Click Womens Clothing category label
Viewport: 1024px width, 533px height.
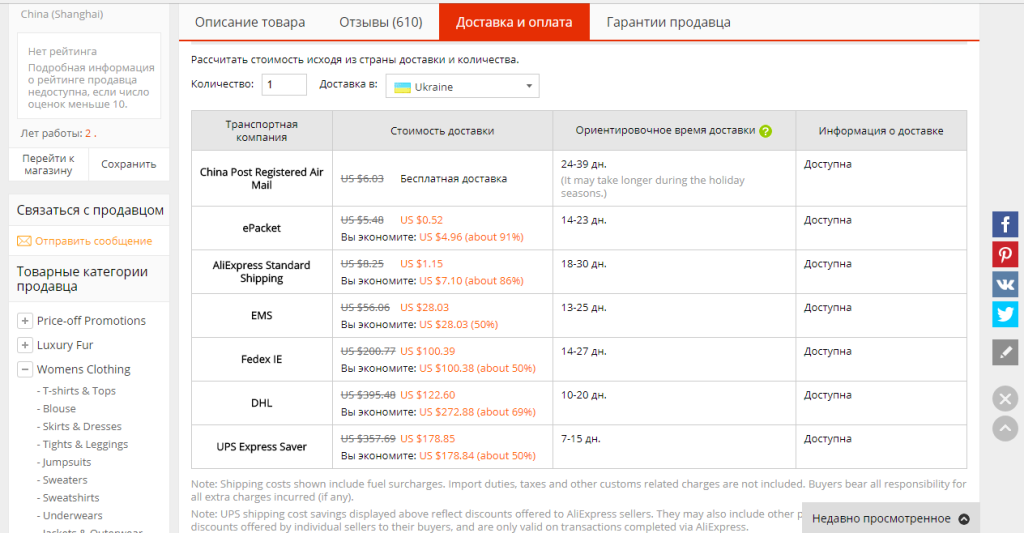(x=84, y=369)
